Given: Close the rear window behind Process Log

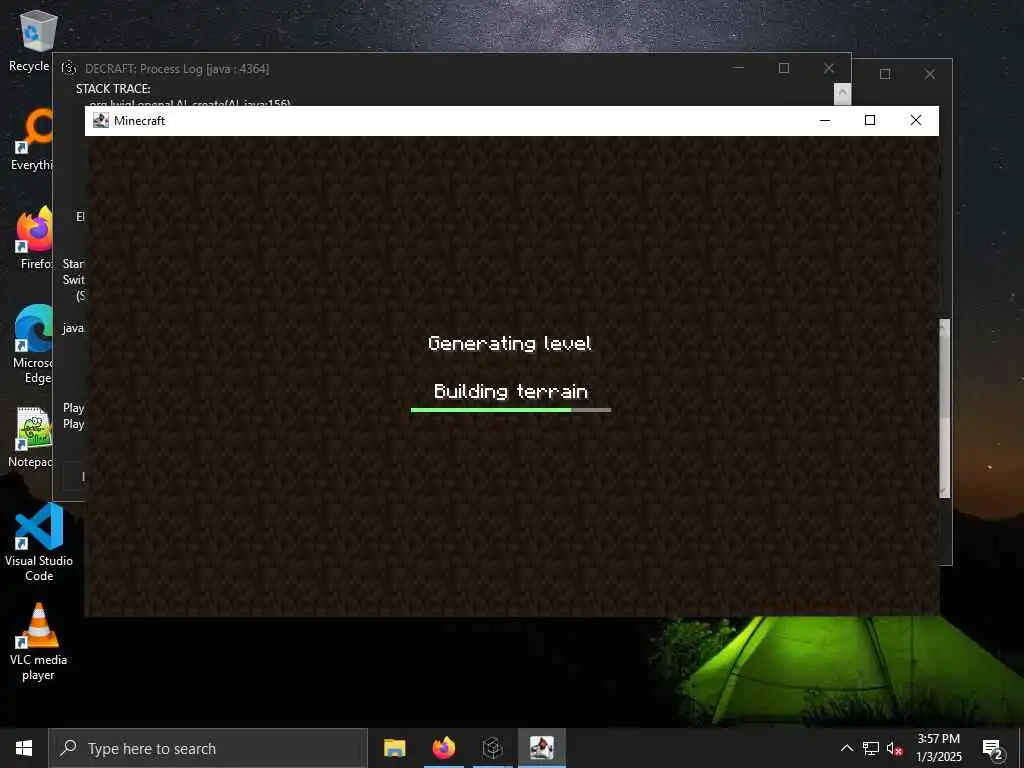Looking at the screenshot, I should [x=930, y=74].
